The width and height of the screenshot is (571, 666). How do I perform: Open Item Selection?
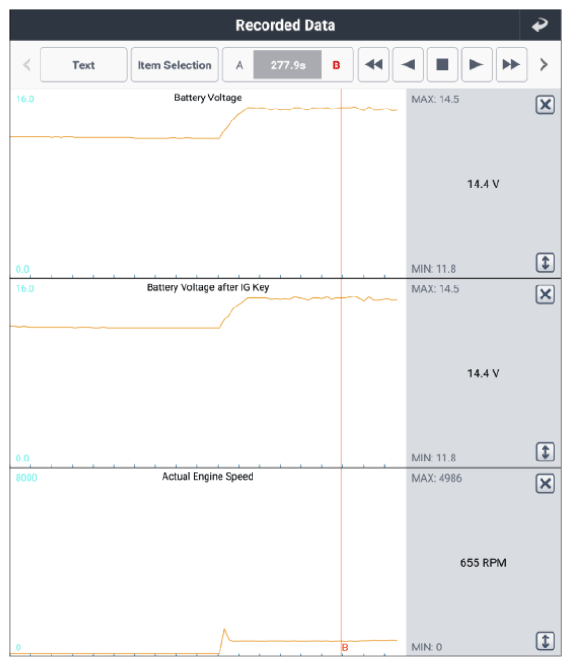[175, 65]
